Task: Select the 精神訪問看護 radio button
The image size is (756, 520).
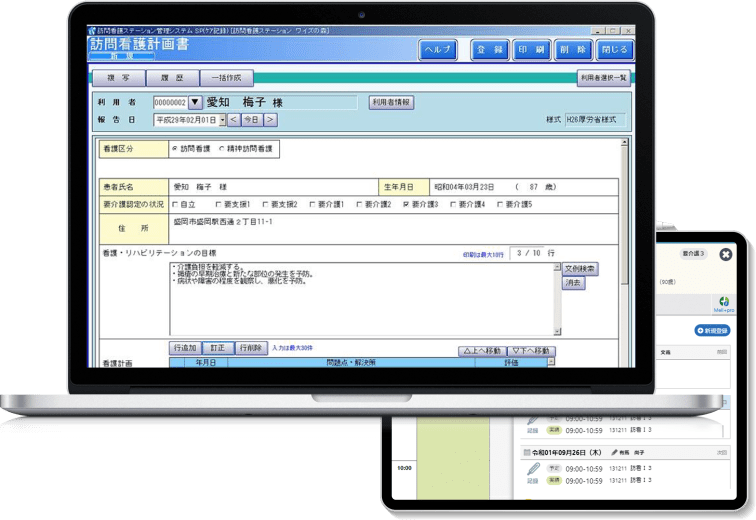Action: pyautogui.click(x=222, y=149)
